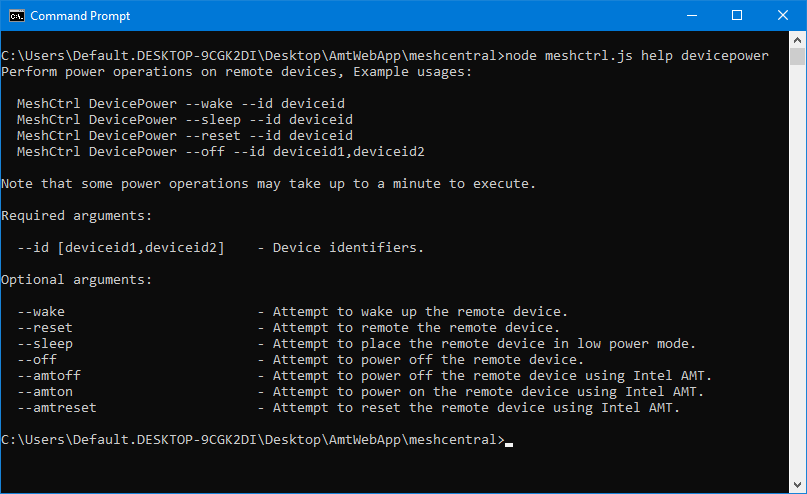807x494 pixels.
Task: Minimize the Command Prompt window
Action: (x=690, y=16)
